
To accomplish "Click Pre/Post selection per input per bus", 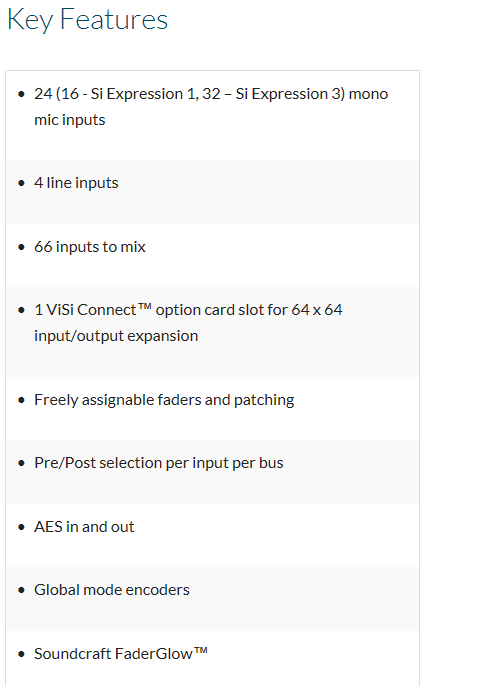I will click(159, 463).
